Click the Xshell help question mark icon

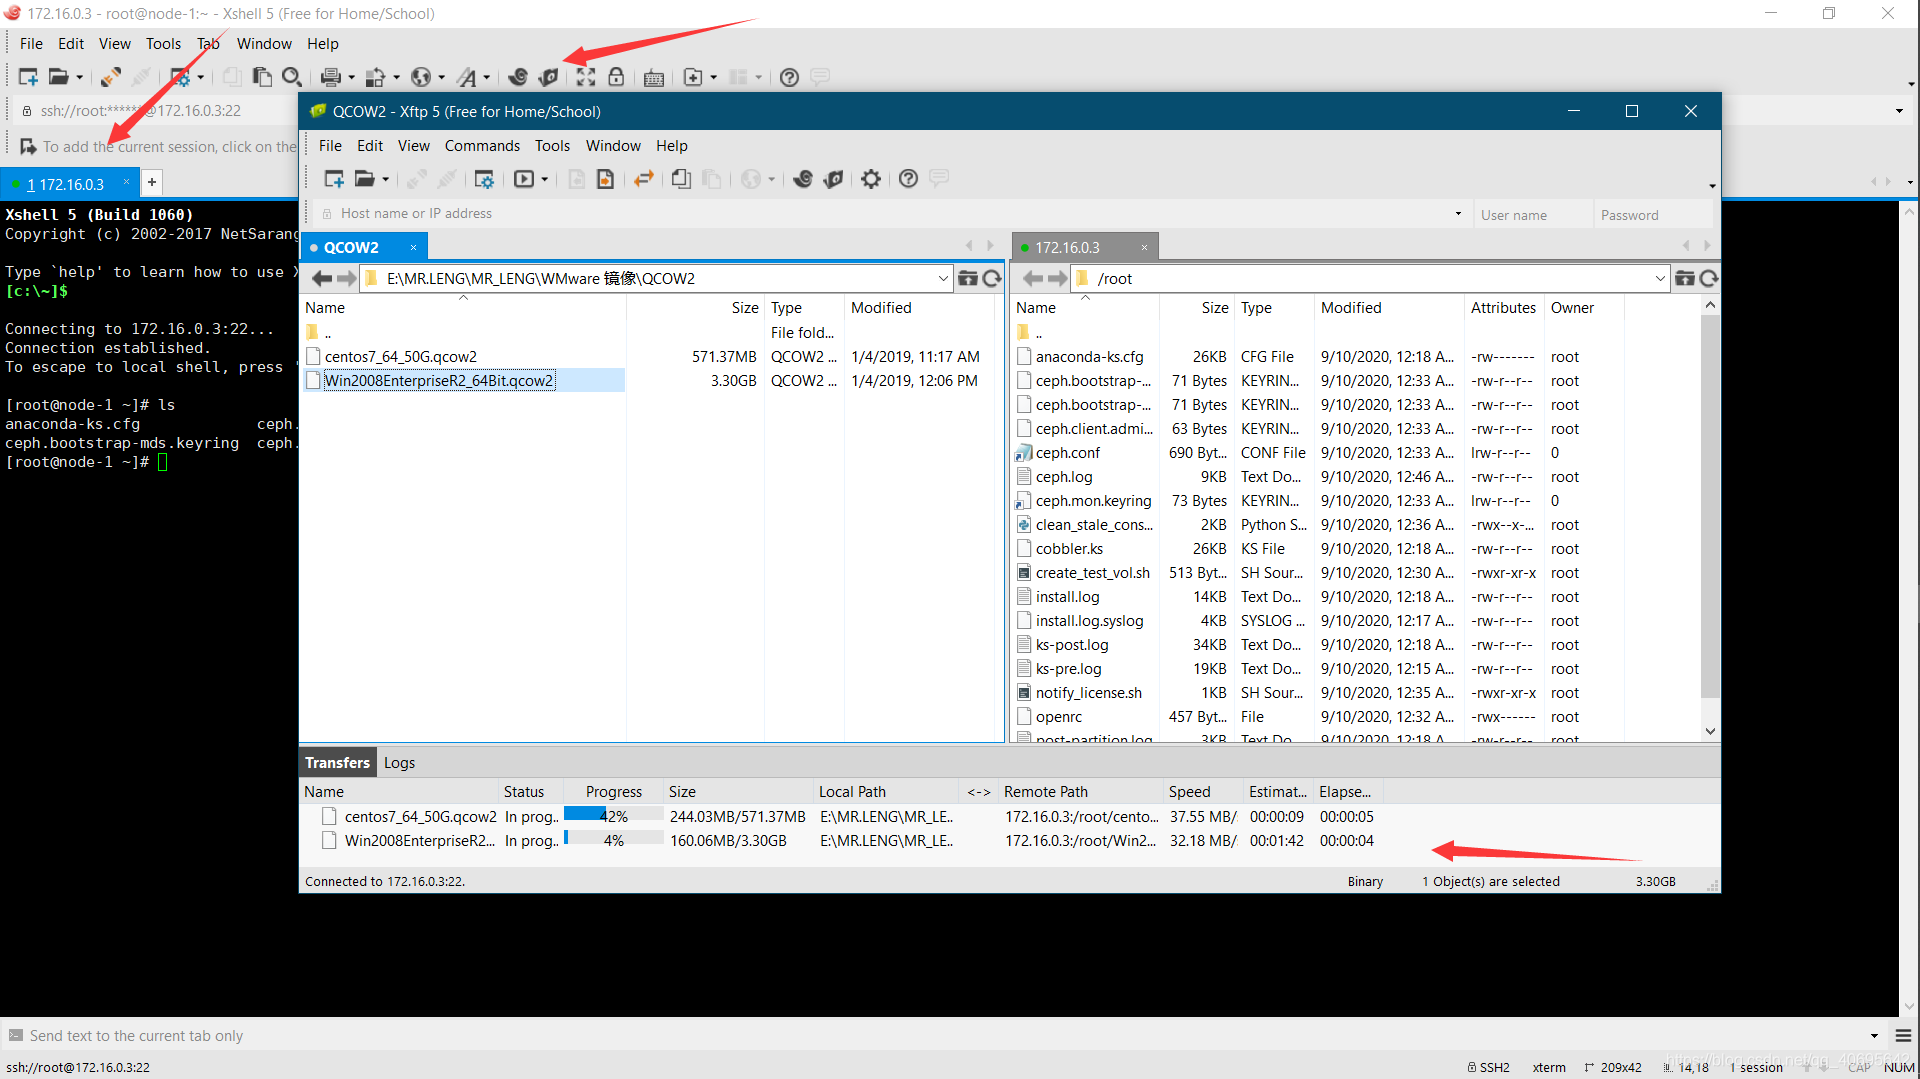point(789,77)
